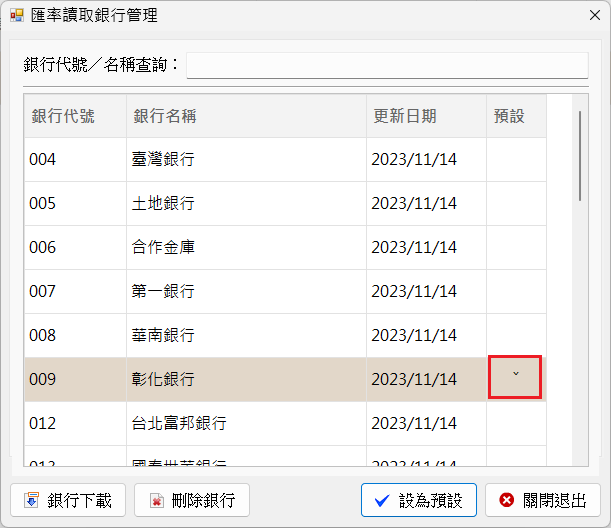
Task: Select bank code 005 cell
Action: point(75,203)
